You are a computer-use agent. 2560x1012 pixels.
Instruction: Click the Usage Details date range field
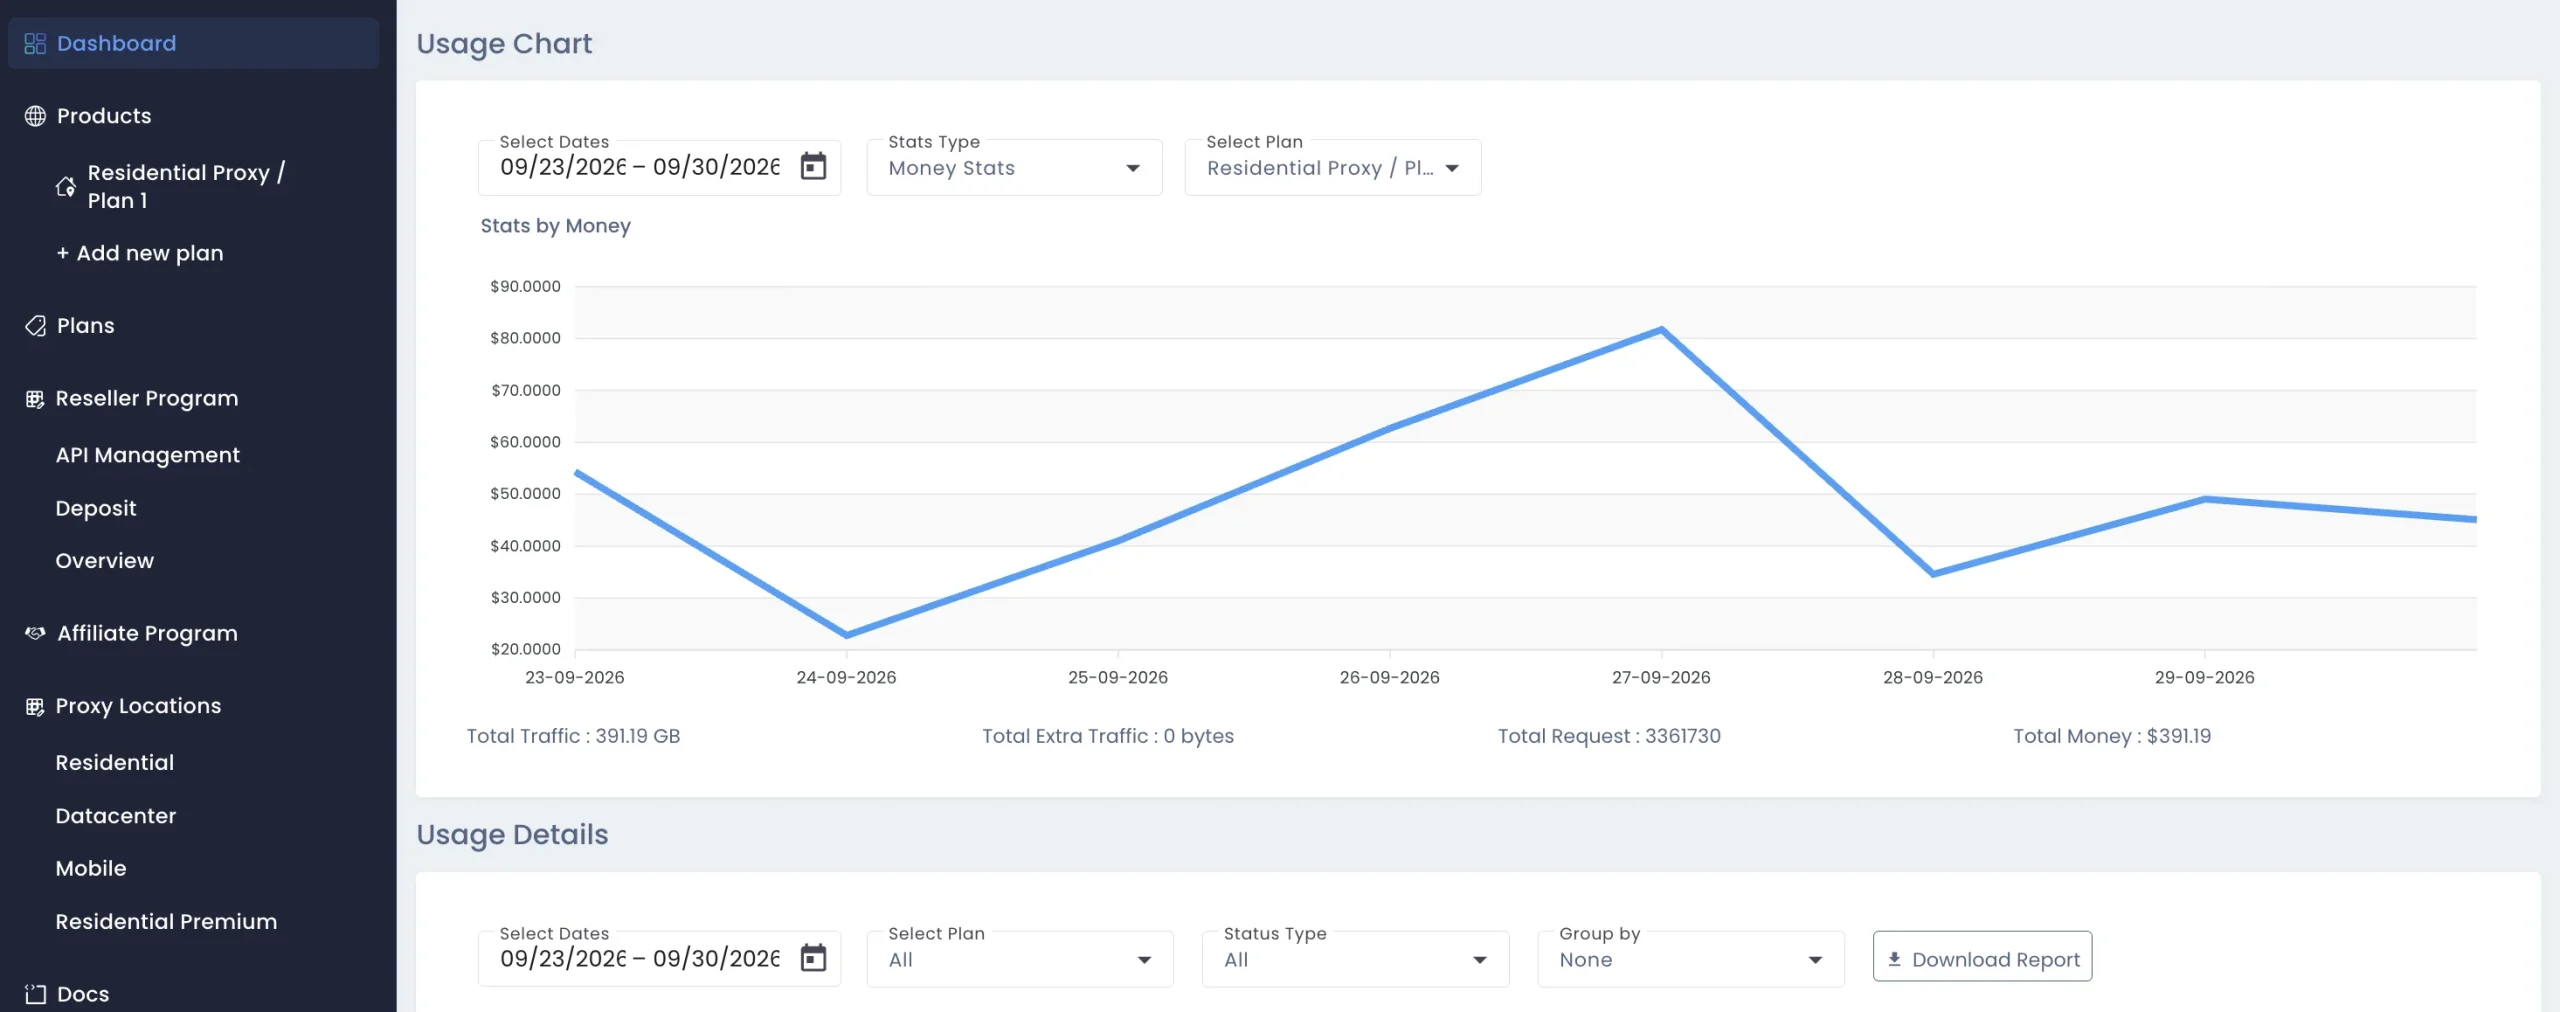pos(660,959)
